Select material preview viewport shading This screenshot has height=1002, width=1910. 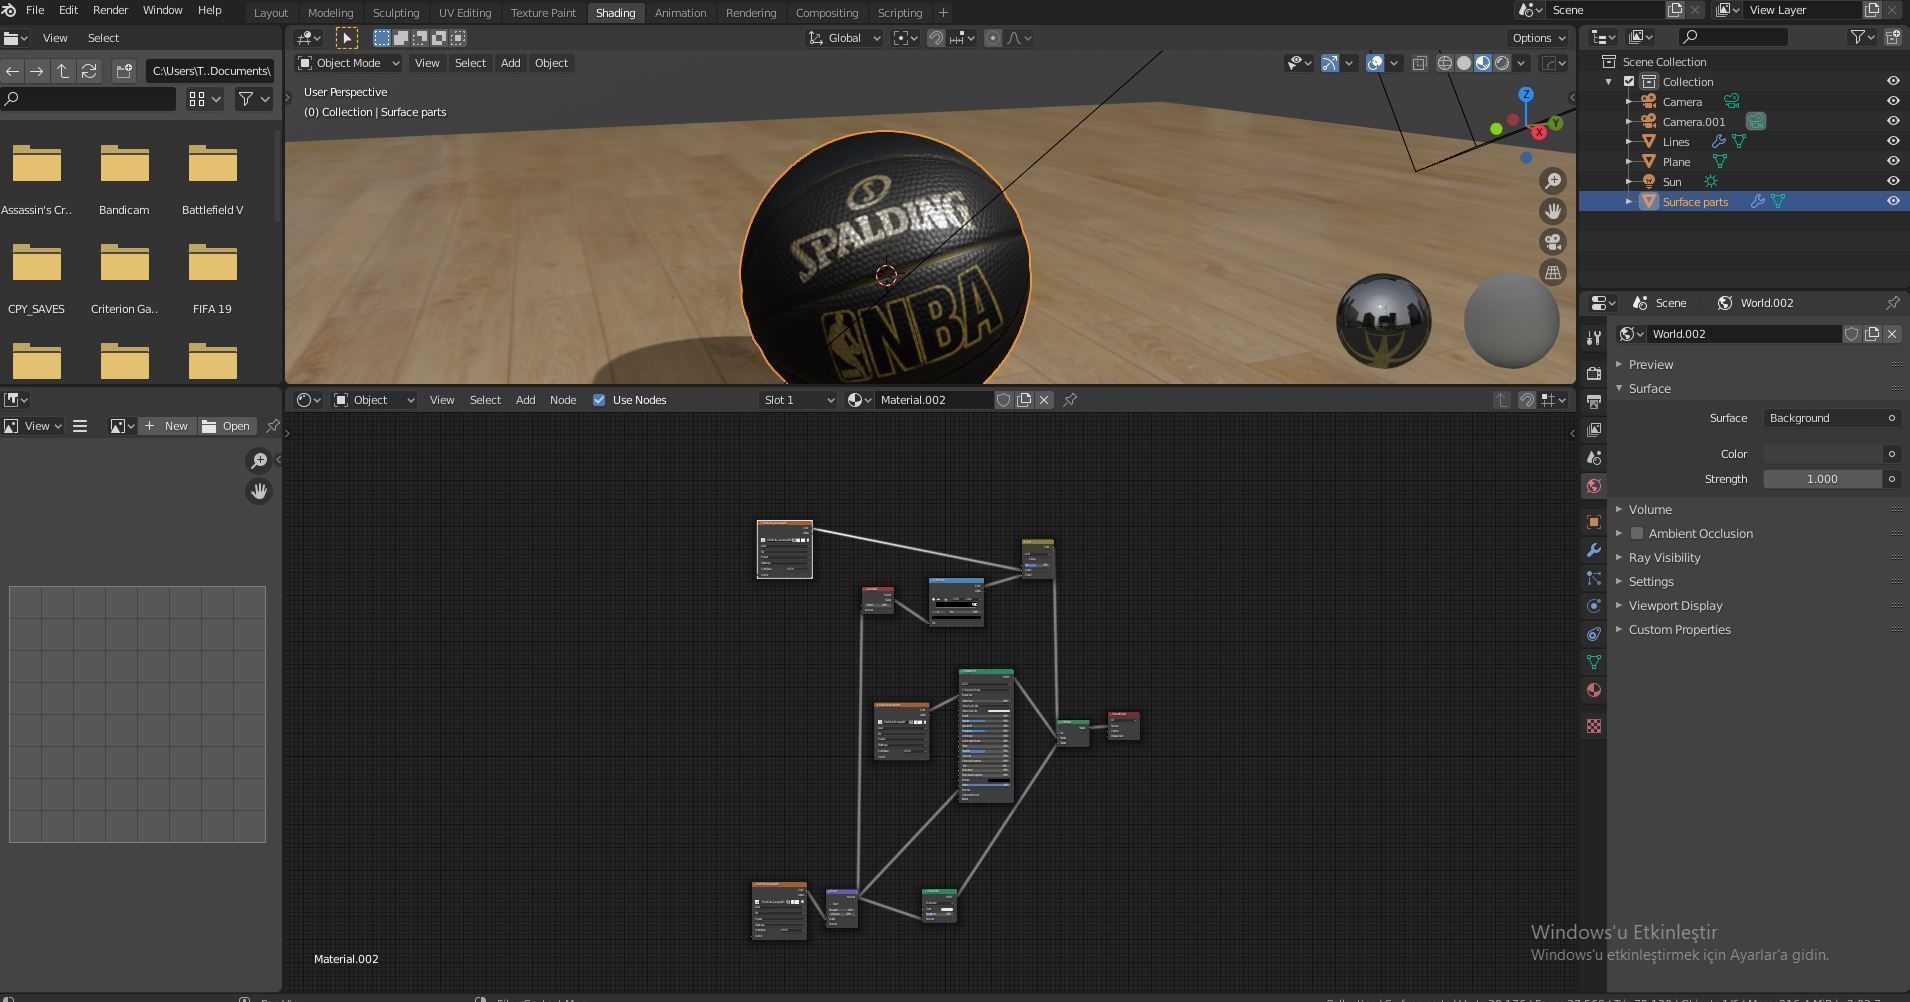coord(1483,63)
